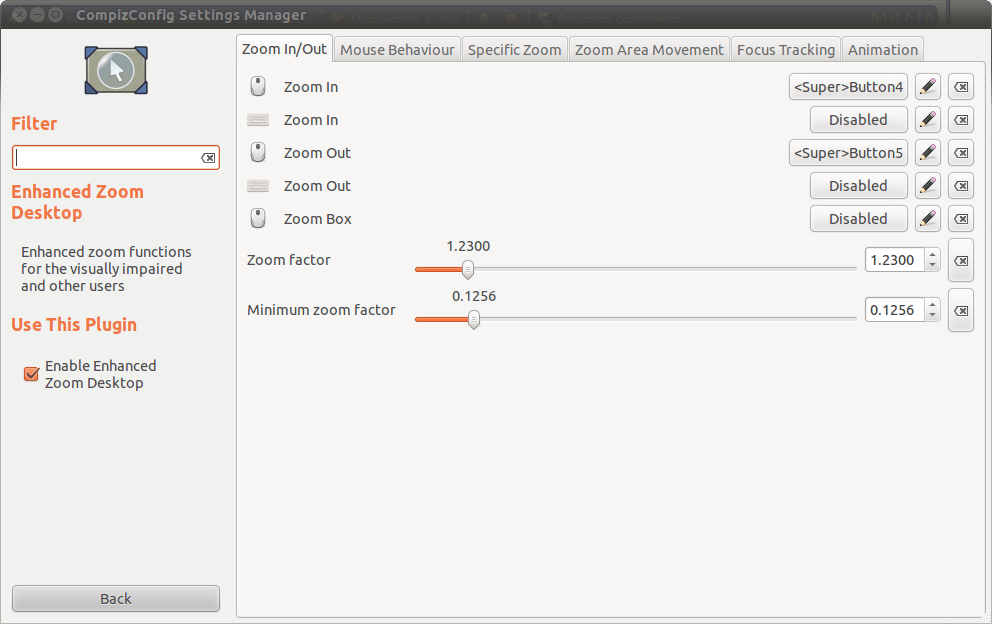Click Disabled button for keyboard Zoom Out
This screenshot has height=624, width=992.
click(859, 185)
